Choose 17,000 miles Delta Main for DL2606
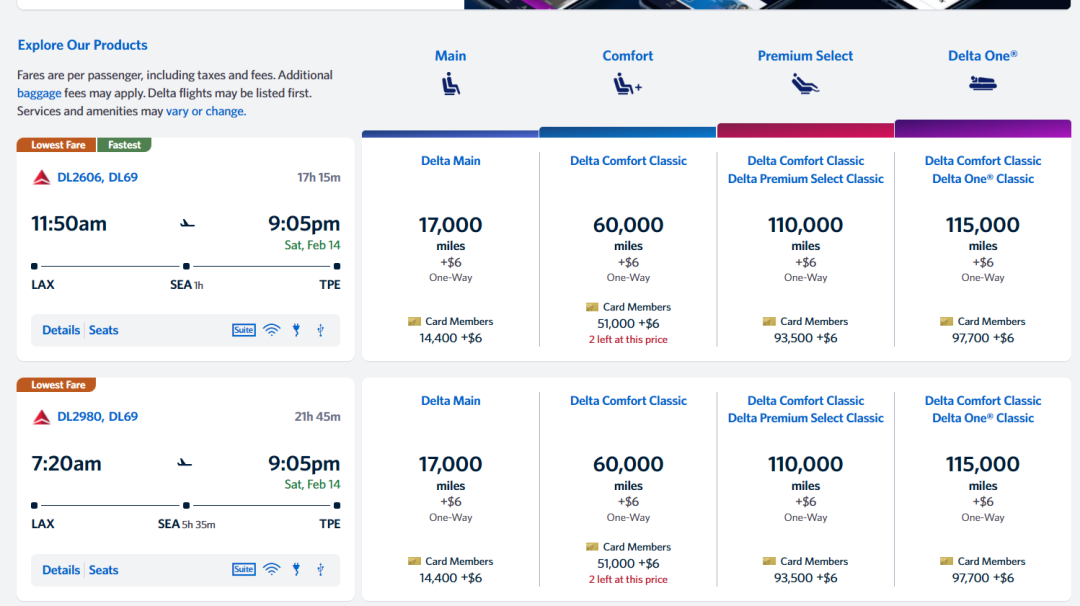 tap(450, 226)
